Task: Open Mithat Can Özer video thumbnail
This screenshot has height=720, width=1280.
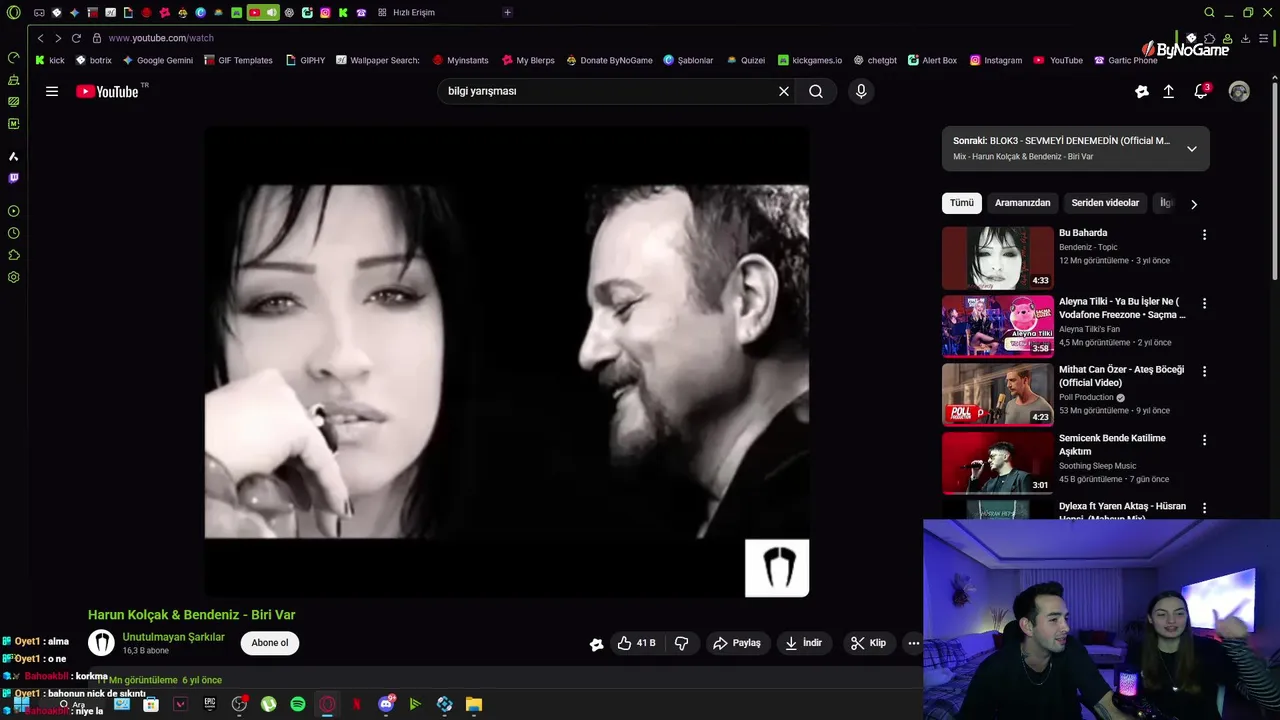Action: (998, 394)
